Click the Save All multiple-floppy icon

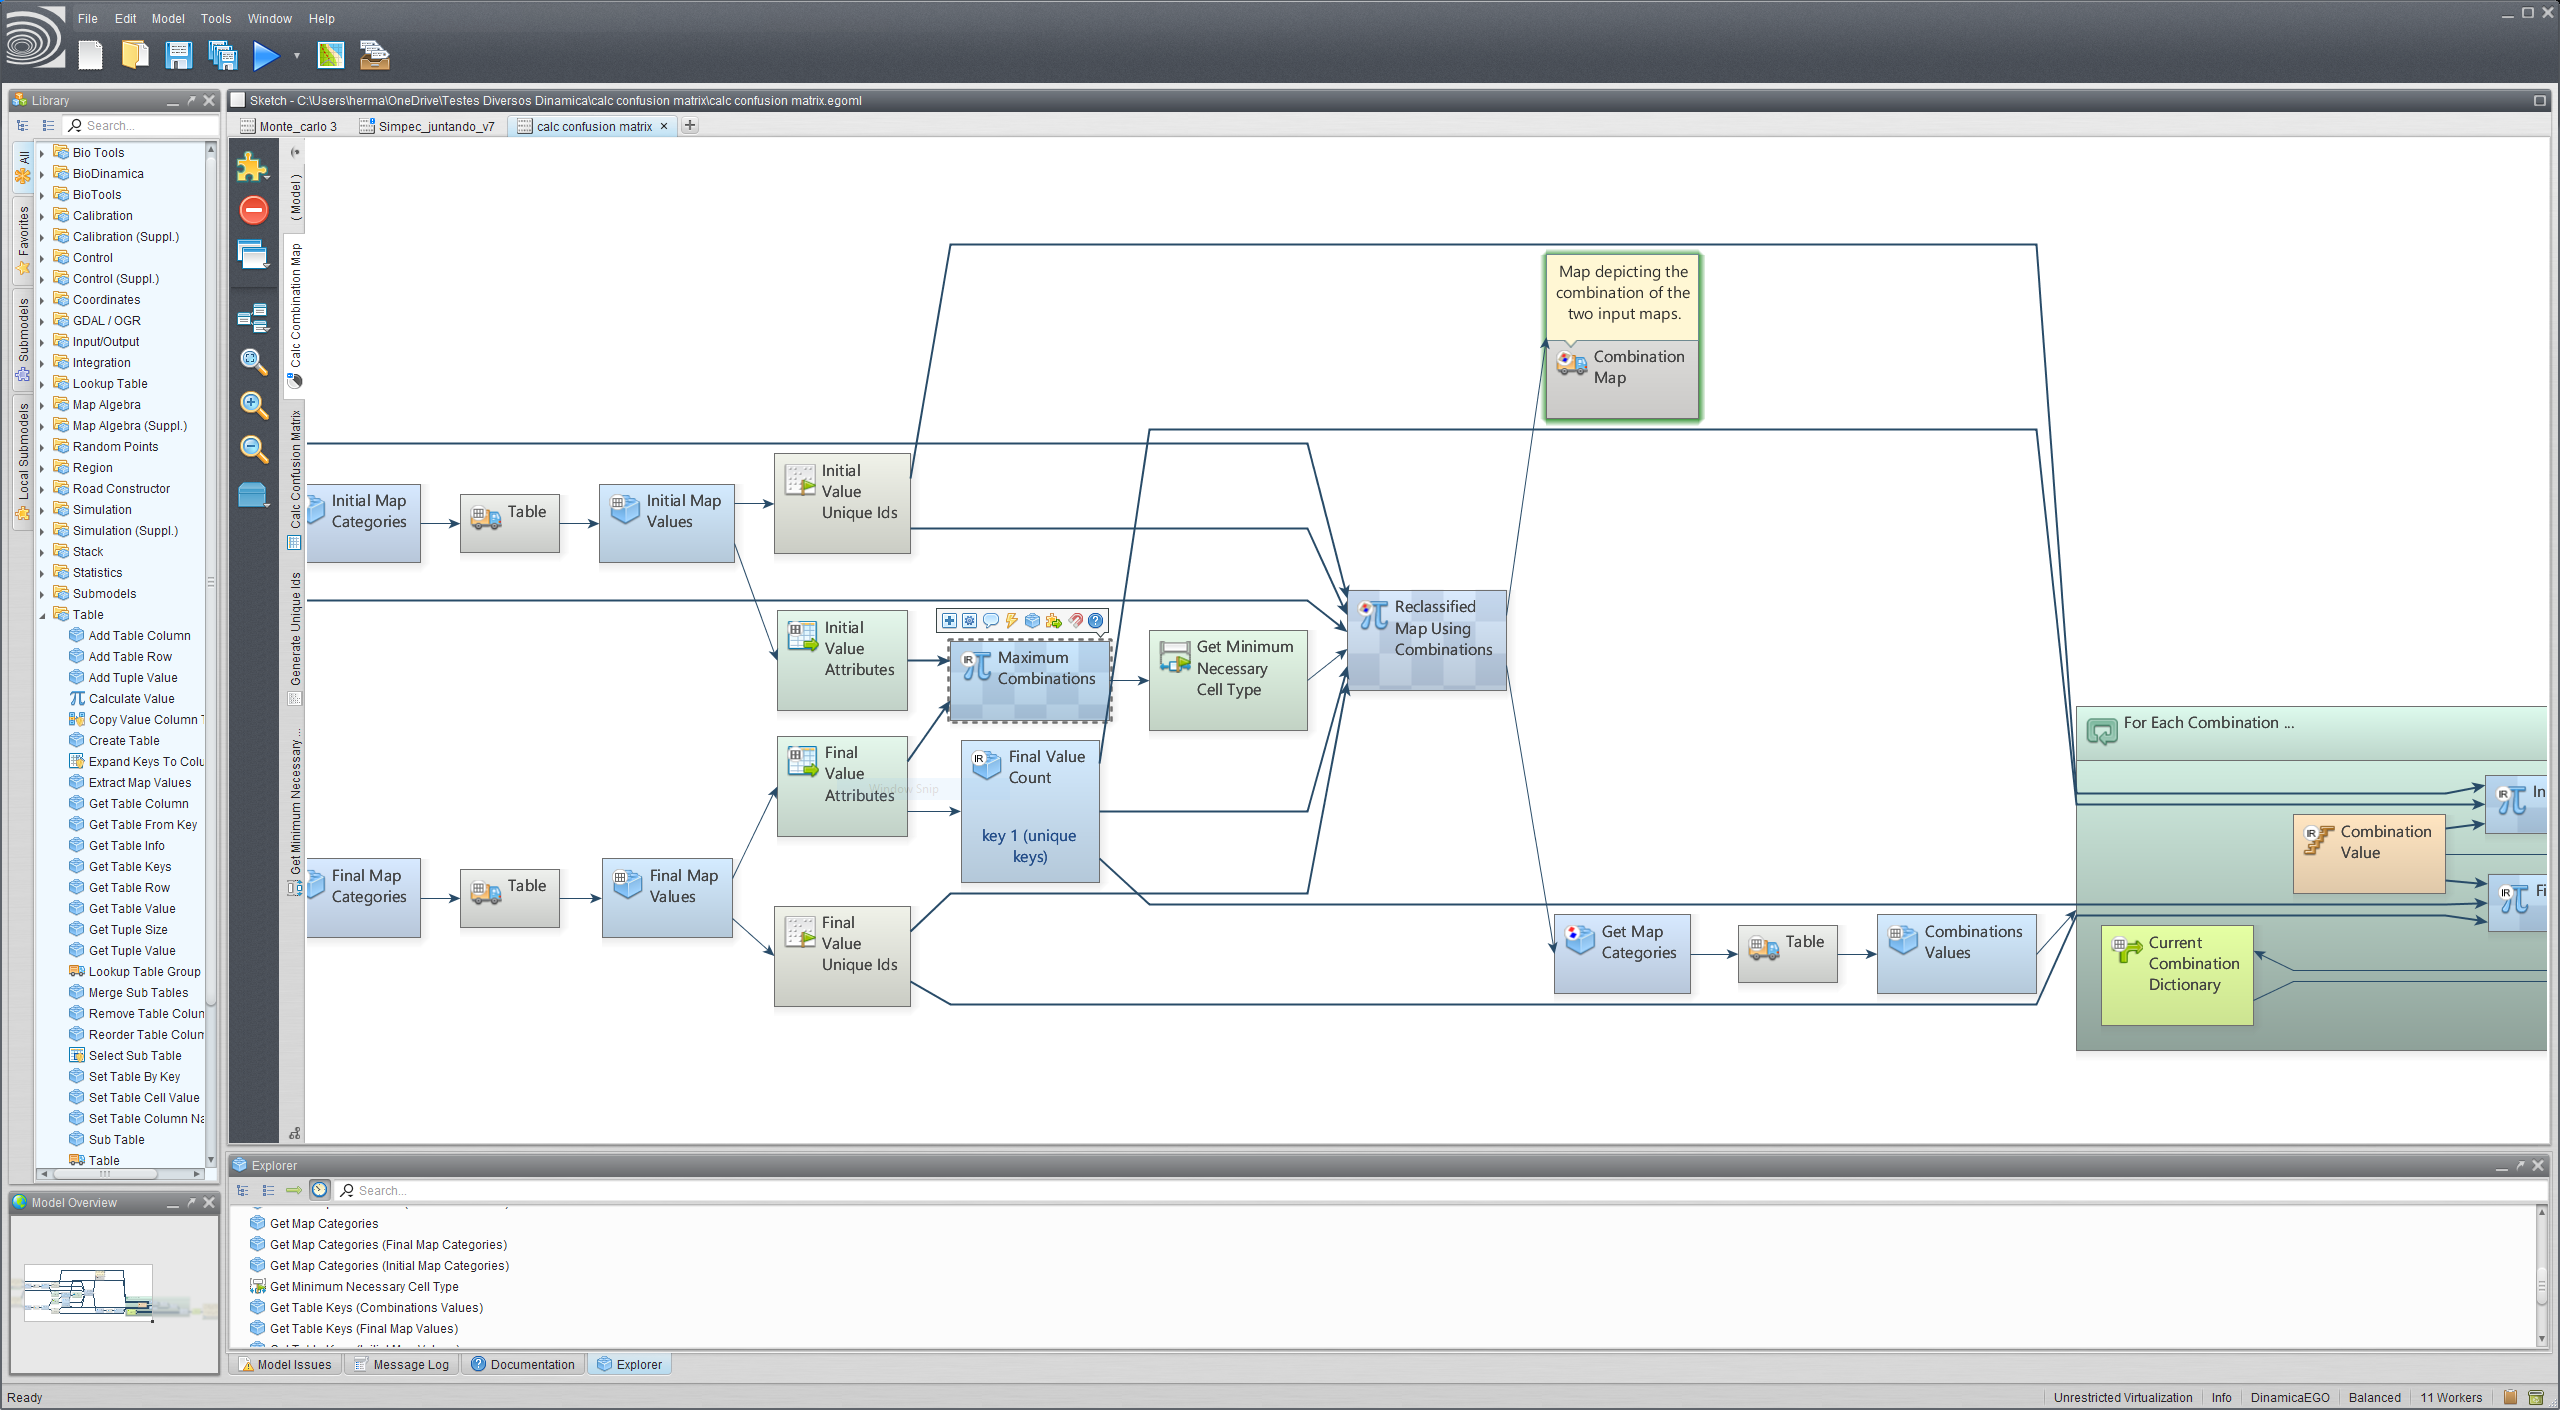click(x=222, y=56)
